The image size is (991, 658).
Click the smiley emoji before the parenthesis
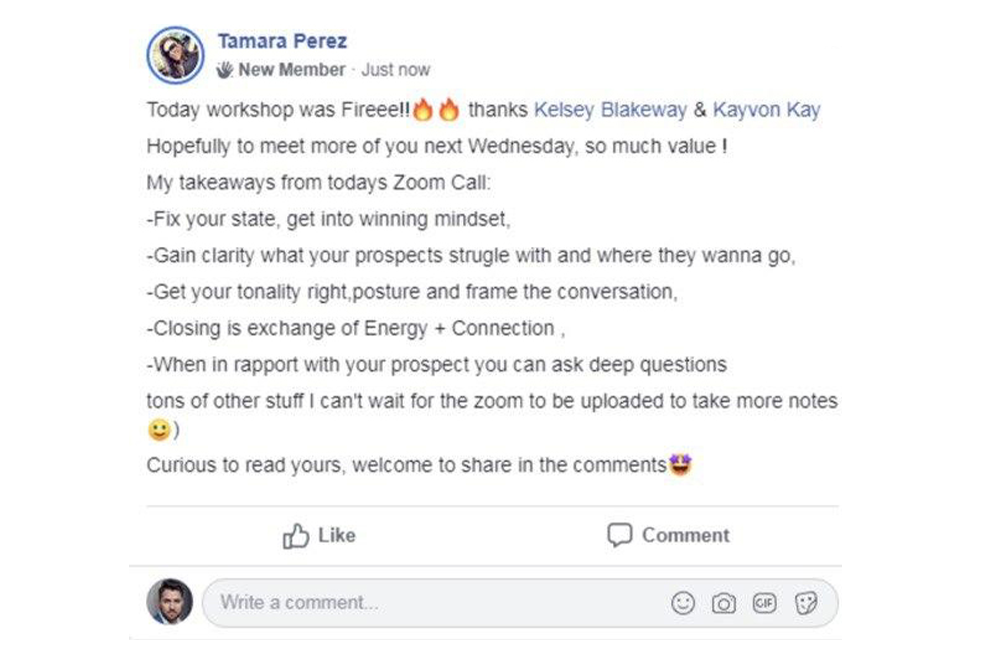(158, 430)
